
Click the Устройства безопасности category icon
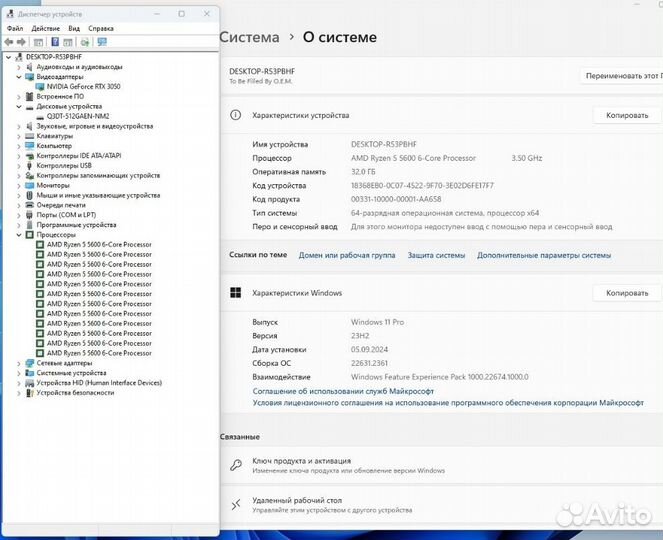tap(30, 393)
